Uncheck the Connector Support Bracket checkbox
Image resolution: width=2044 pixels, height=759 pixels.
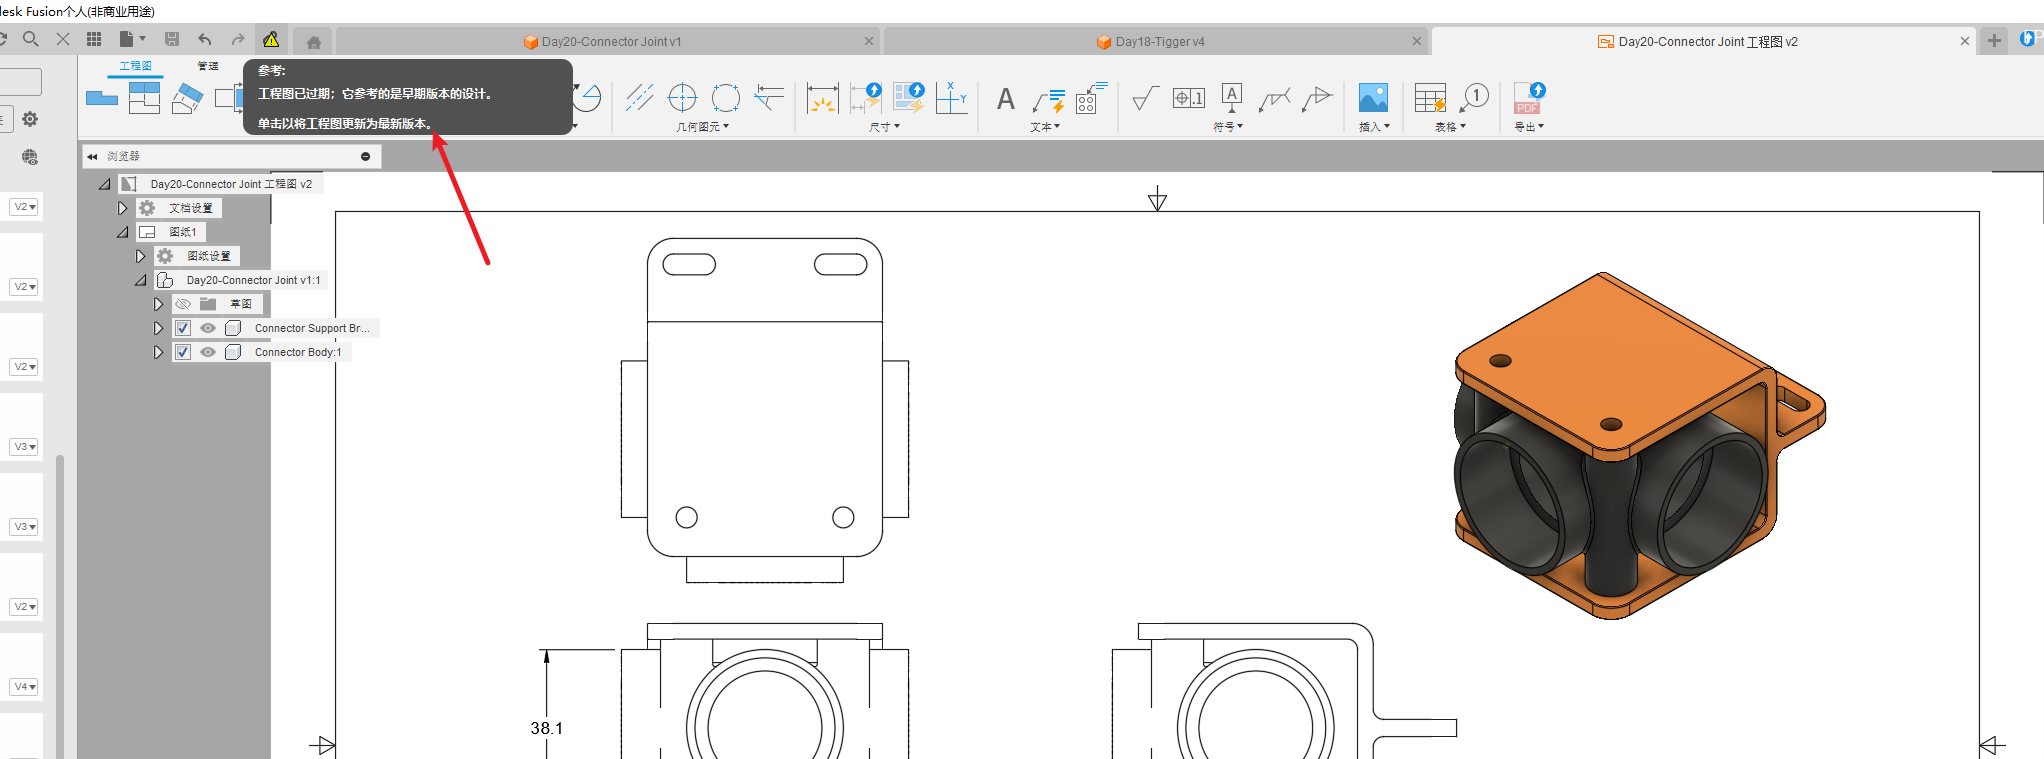[x=183, y=328]
